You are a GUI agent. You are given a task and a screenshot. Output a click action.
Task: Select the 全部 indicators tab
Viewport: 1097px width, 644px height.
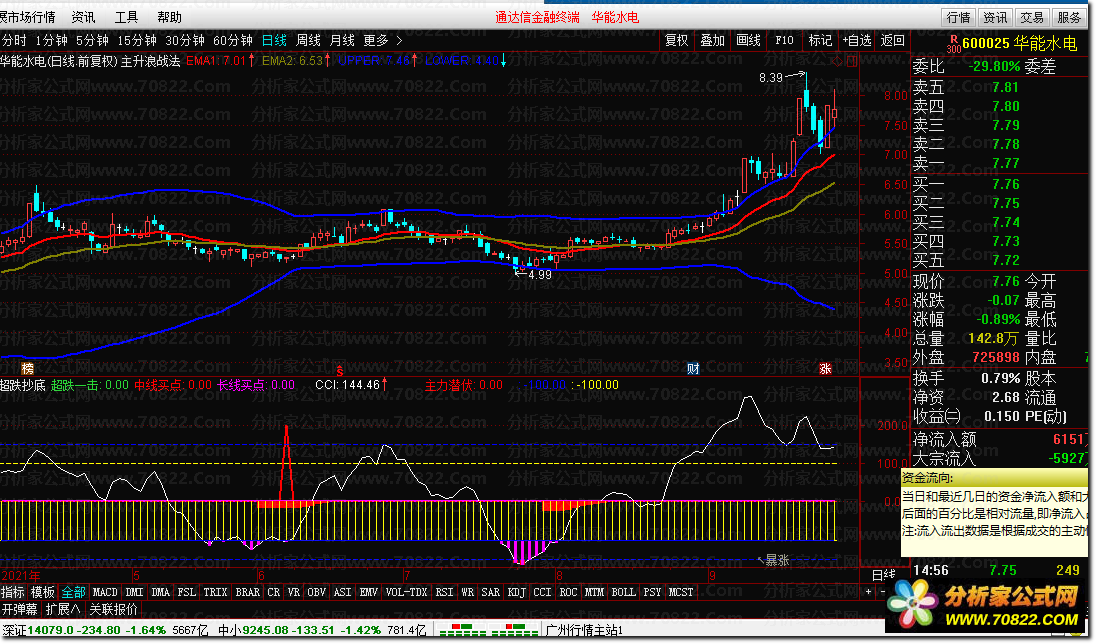(x=73, y=592)
